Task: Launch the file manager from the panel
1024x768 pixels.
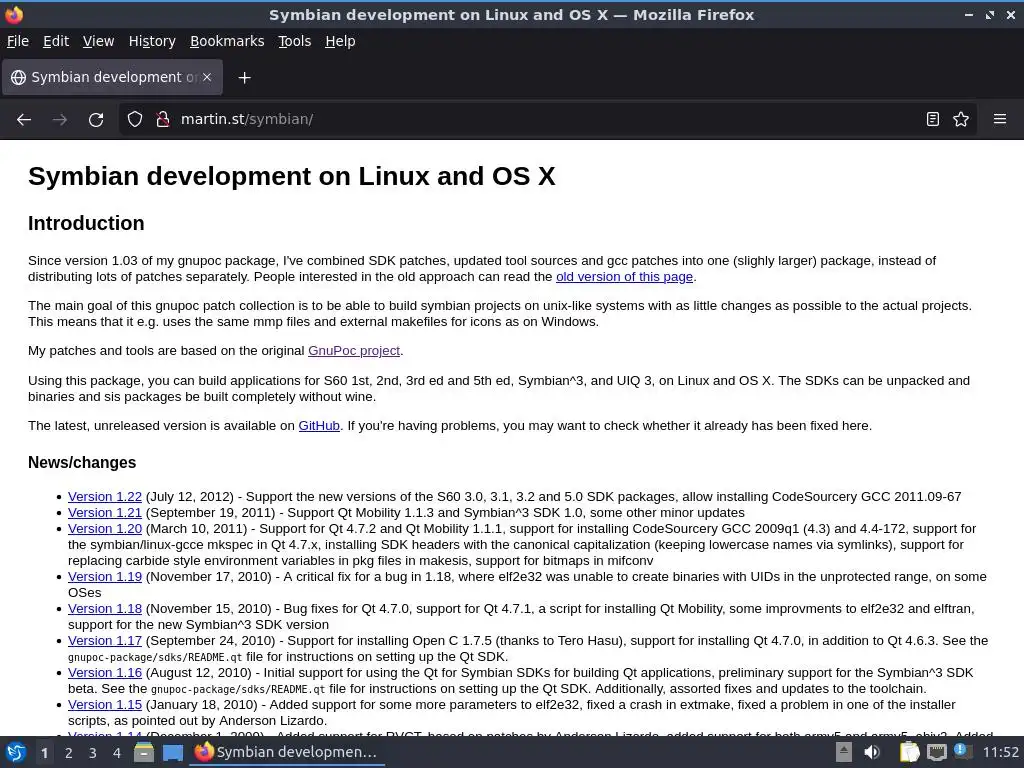Action: click(143, 752)
